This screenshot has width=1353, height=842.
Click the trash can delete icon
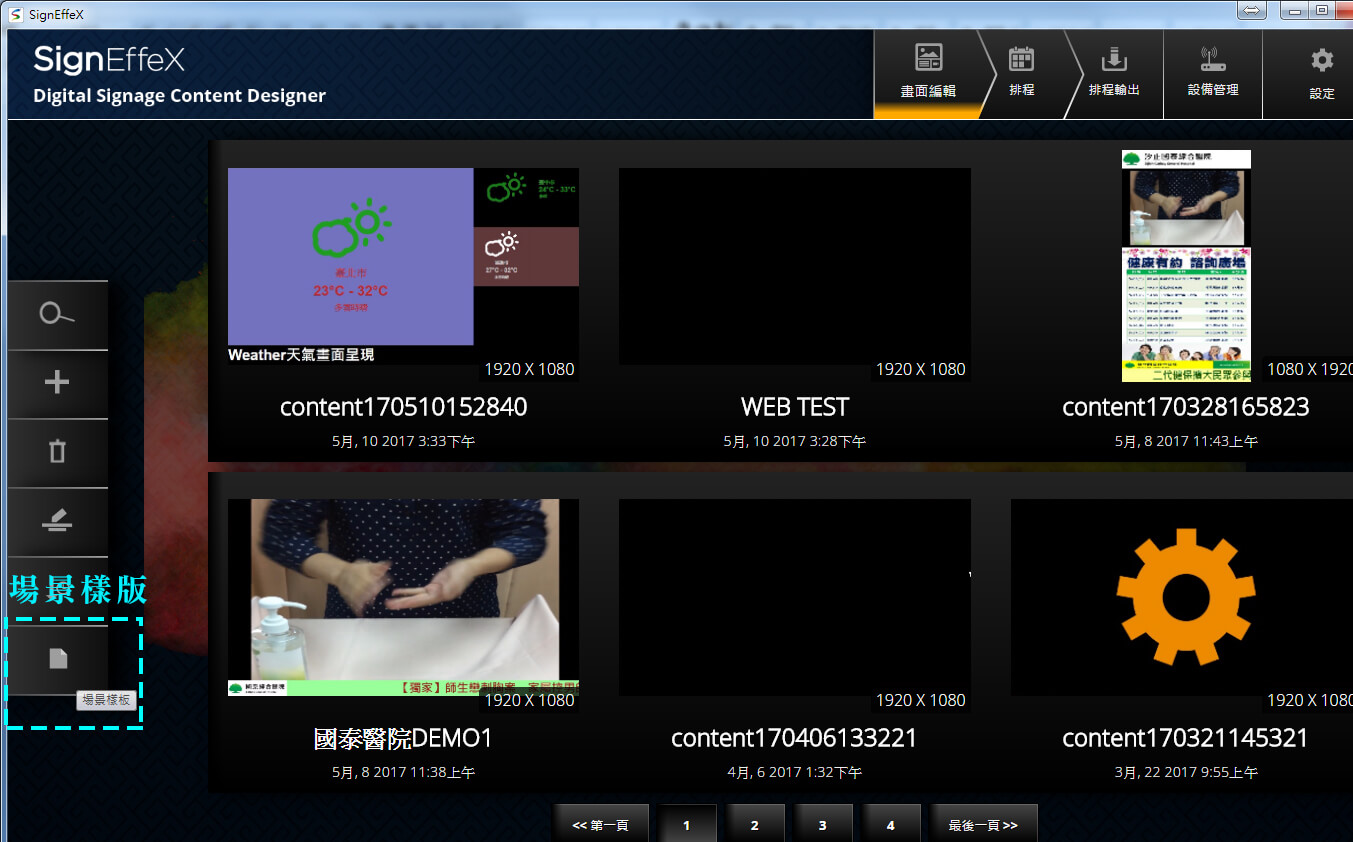[x=57, y=452]
